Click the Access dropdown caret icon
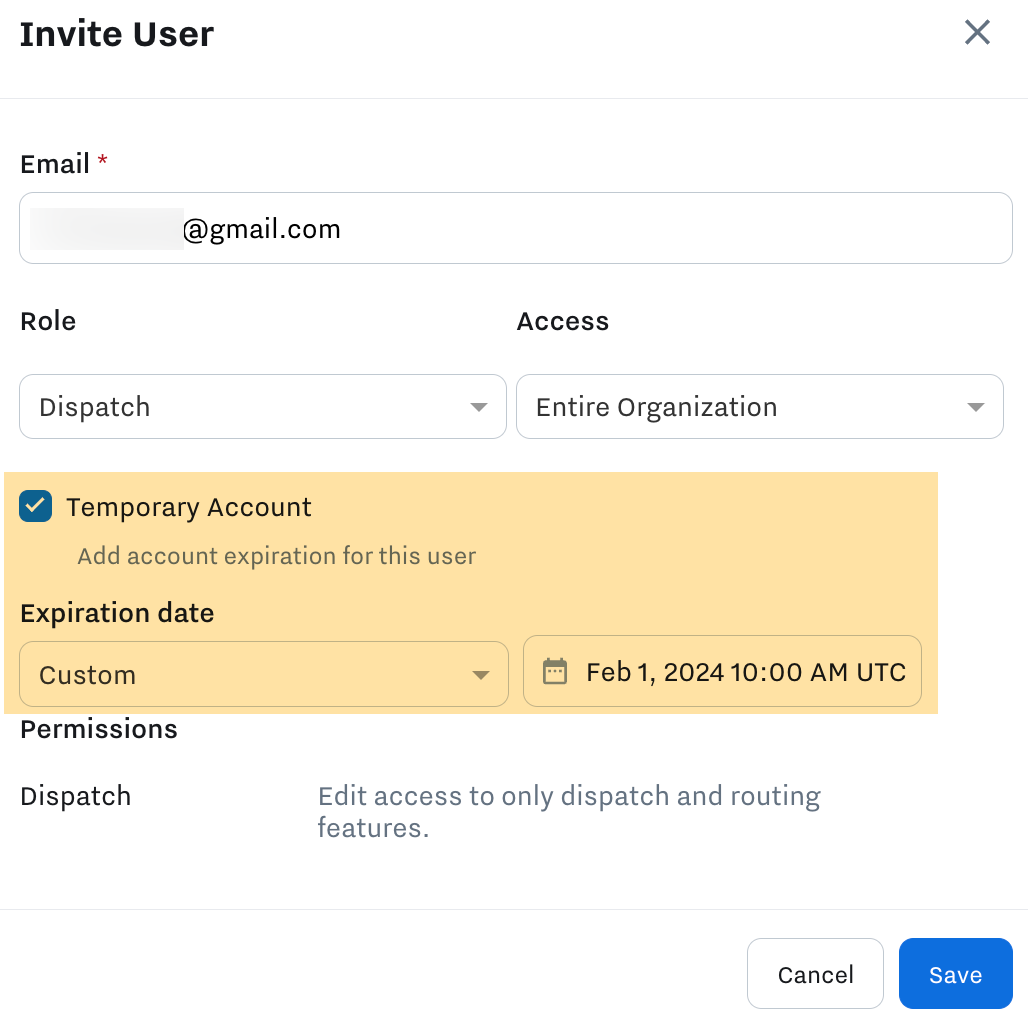 976,407
